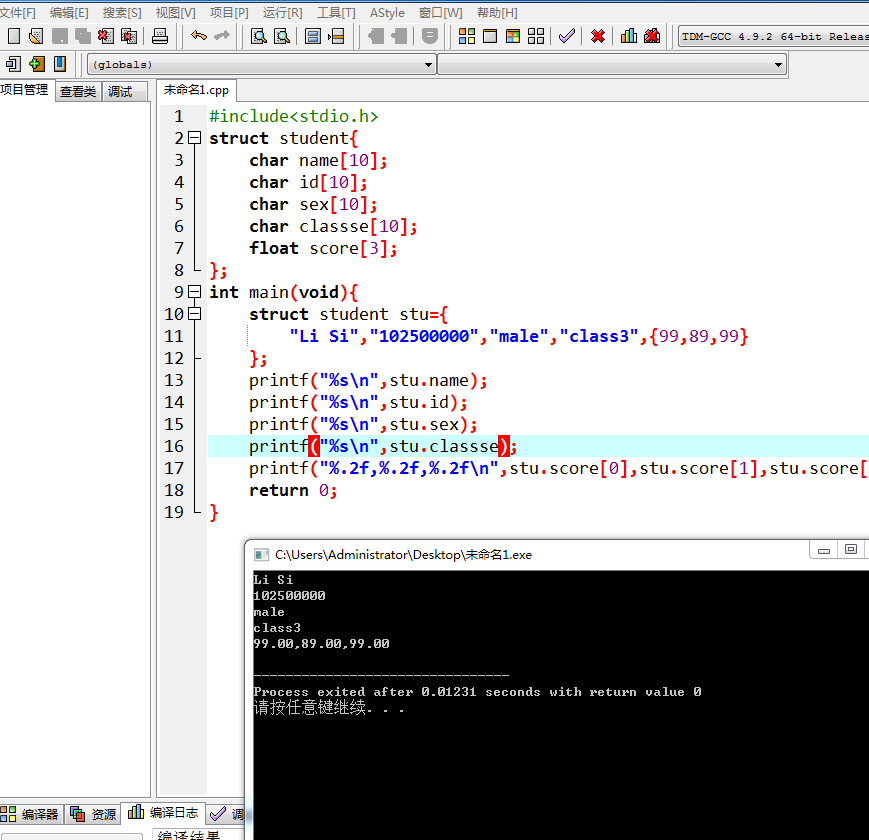The width and height of the screenshot is (869, 840).
Task: Open profile analysis bar-chart icon
Action: (x=628, y=37)
